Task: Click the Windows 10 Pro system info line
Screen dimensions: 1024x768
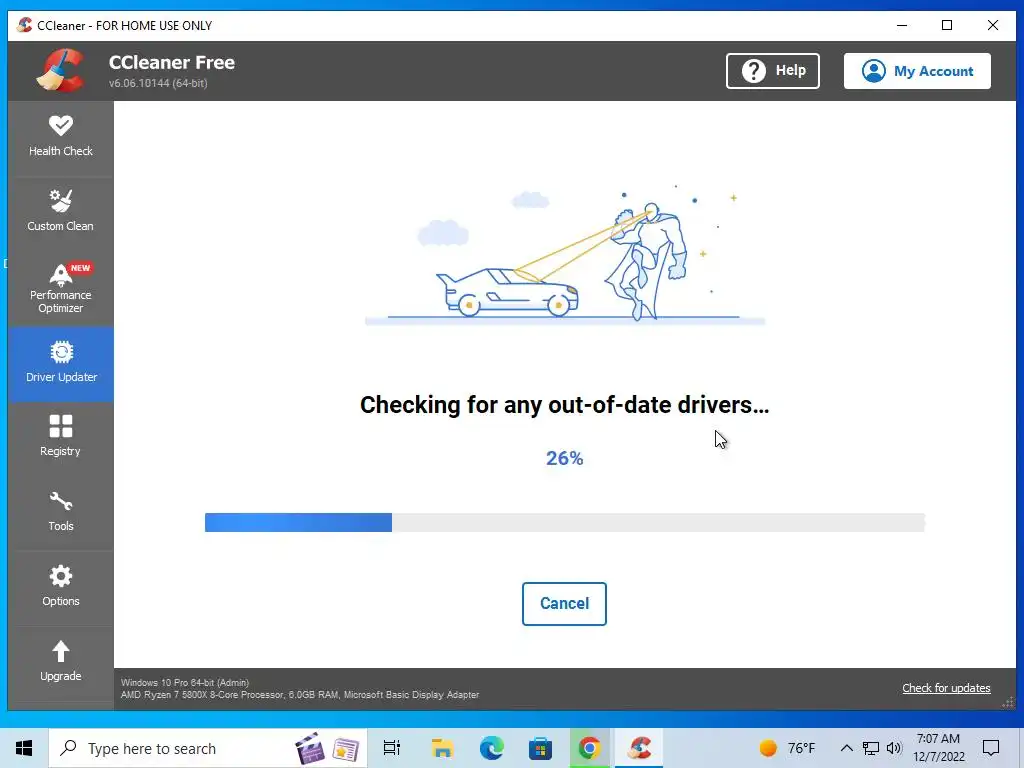Action: 185,682
